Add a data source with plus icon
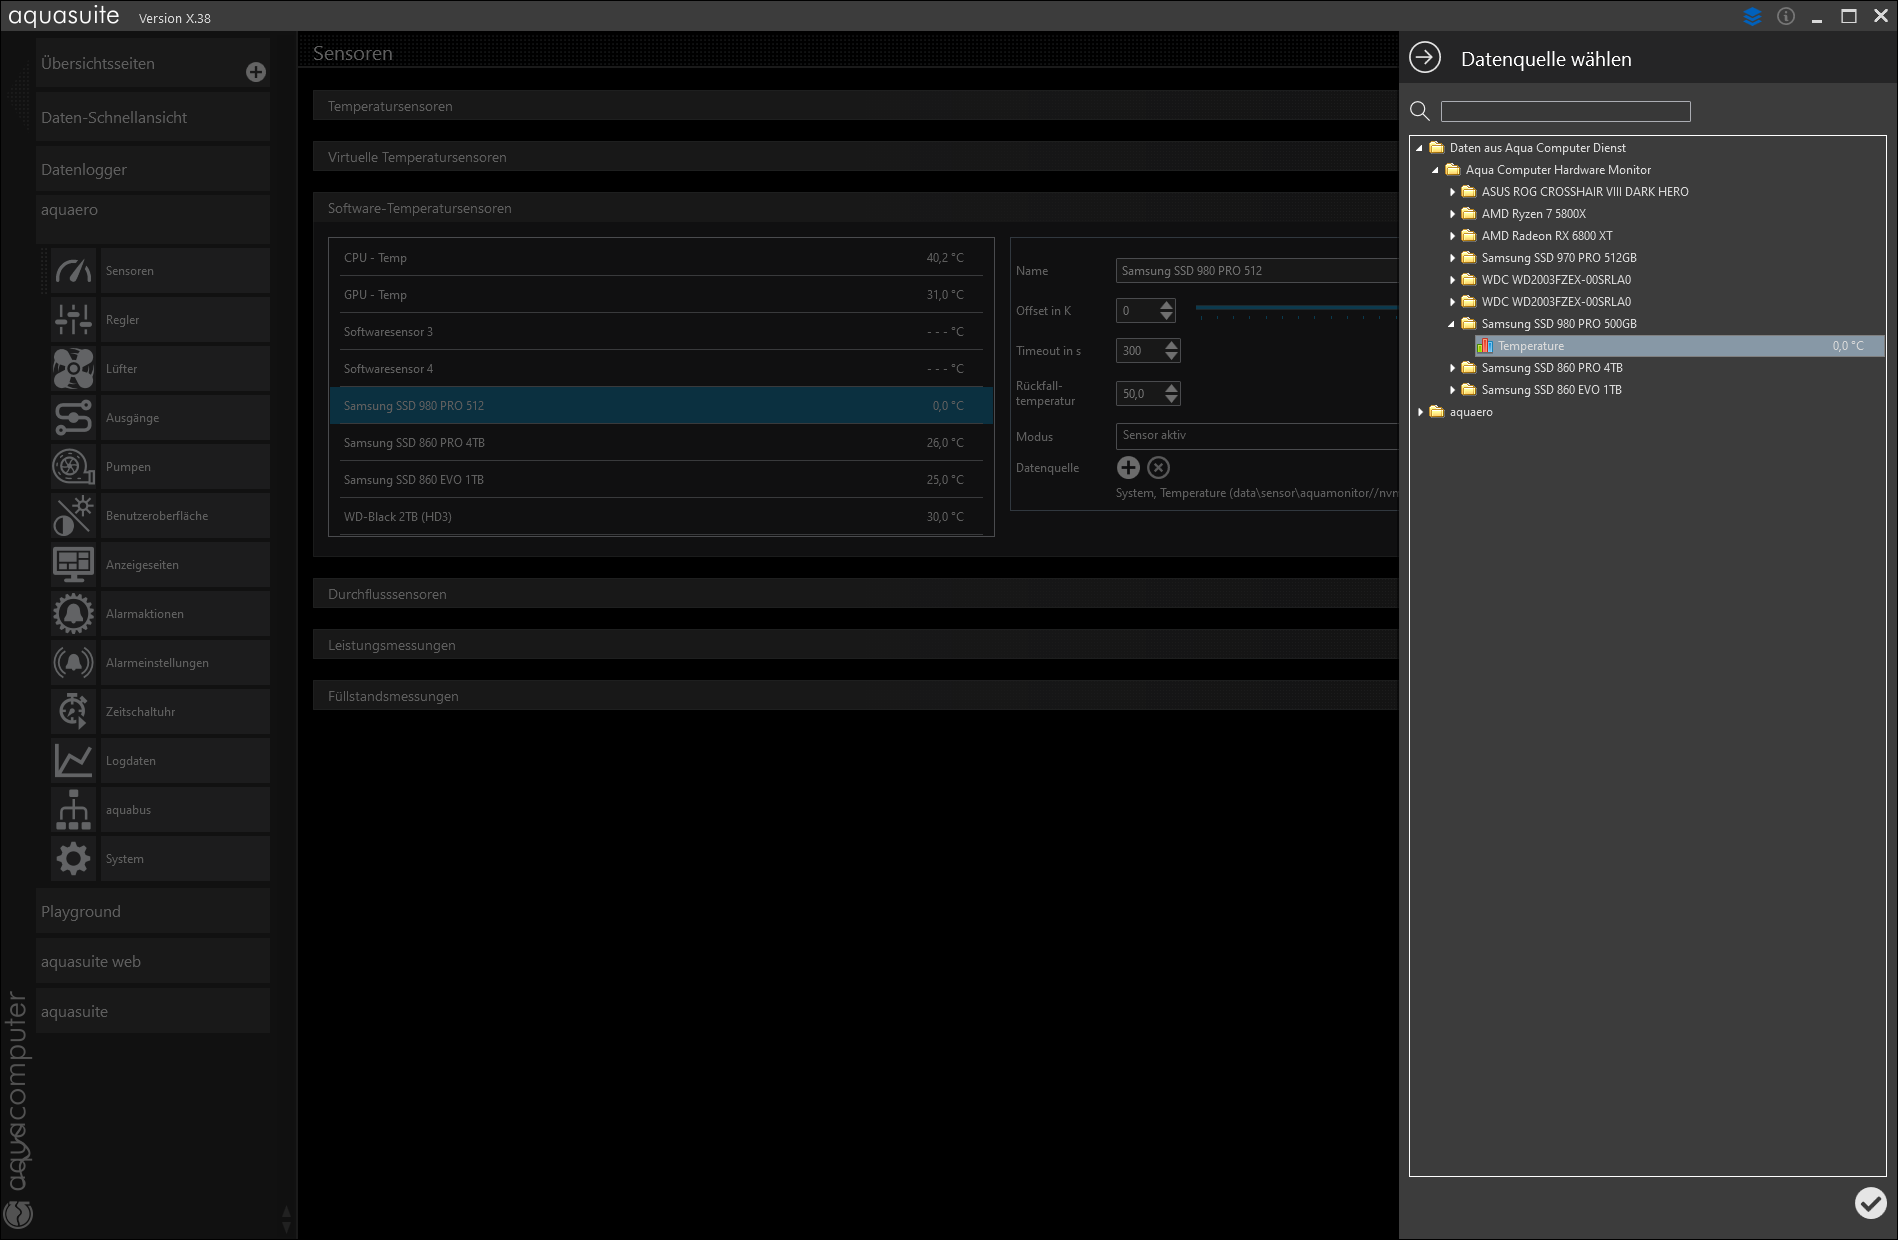 [1128, 467]
